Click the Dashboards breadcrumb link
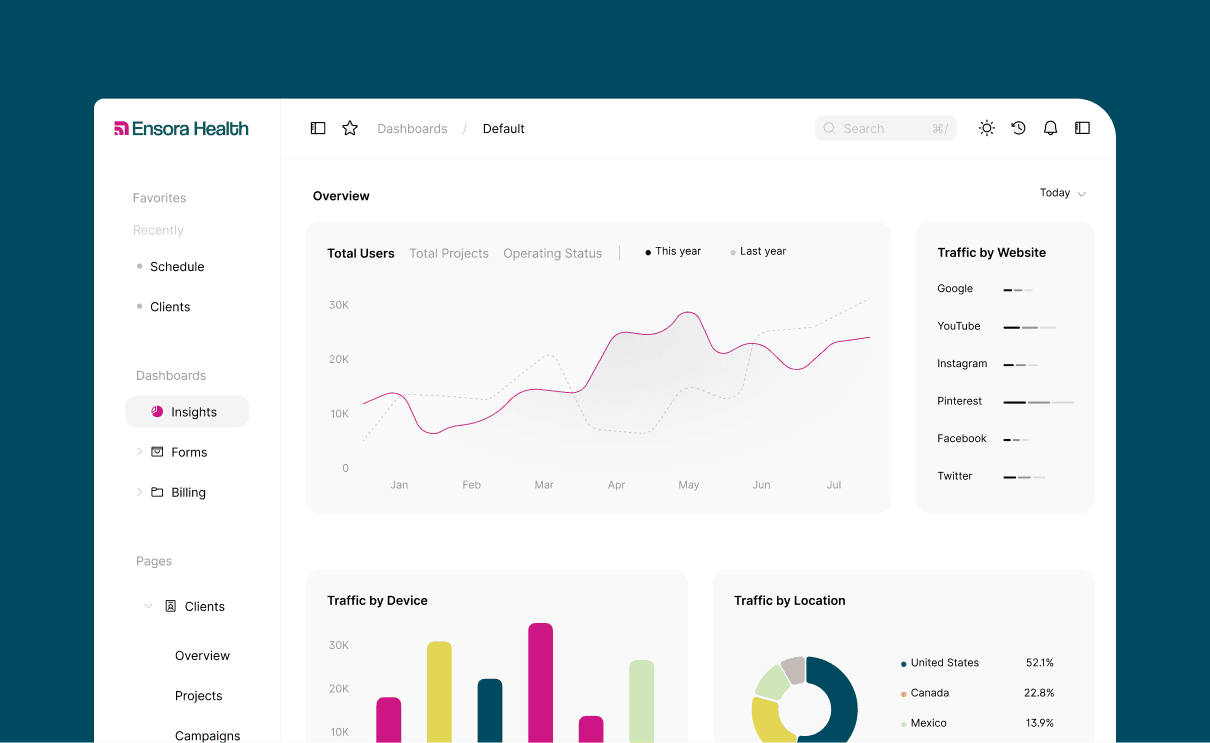 pyautogui.click(x=412, y=129)
